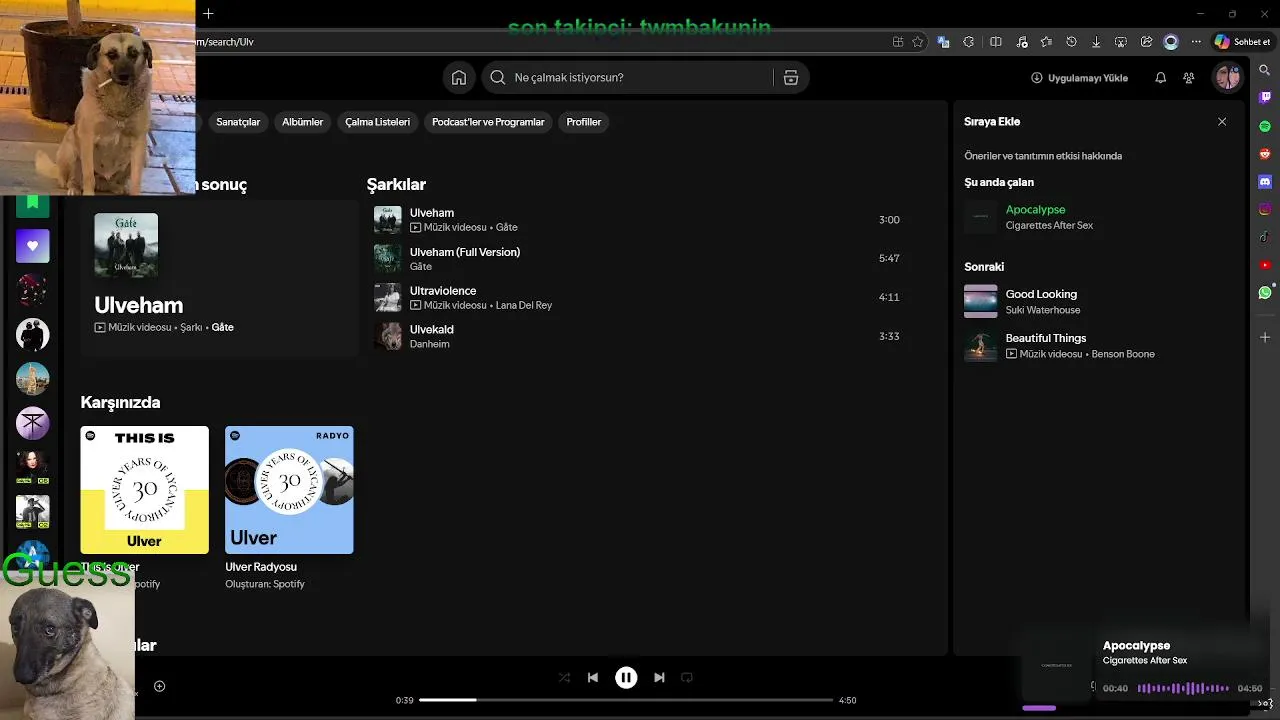Play the Ultraviolence song row
Screen dimensions: 1280x720
point(640,297)
